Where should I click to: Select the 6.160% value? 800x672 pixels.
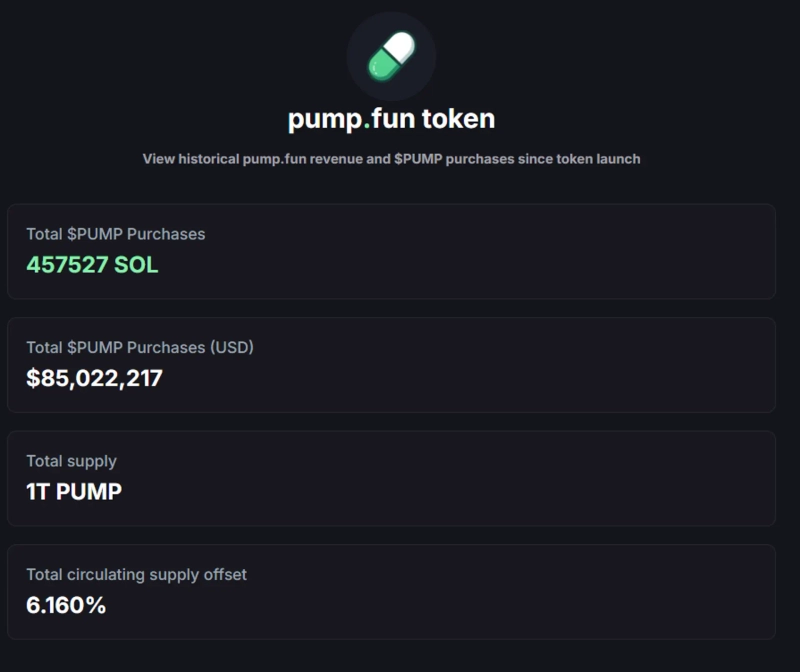[x=66, y=605]
